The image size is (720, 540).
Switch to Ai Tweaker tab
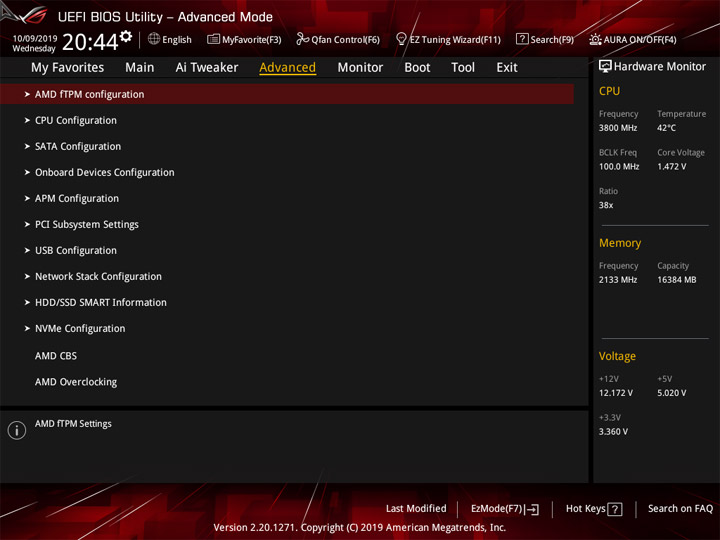[x=207, y=68]
